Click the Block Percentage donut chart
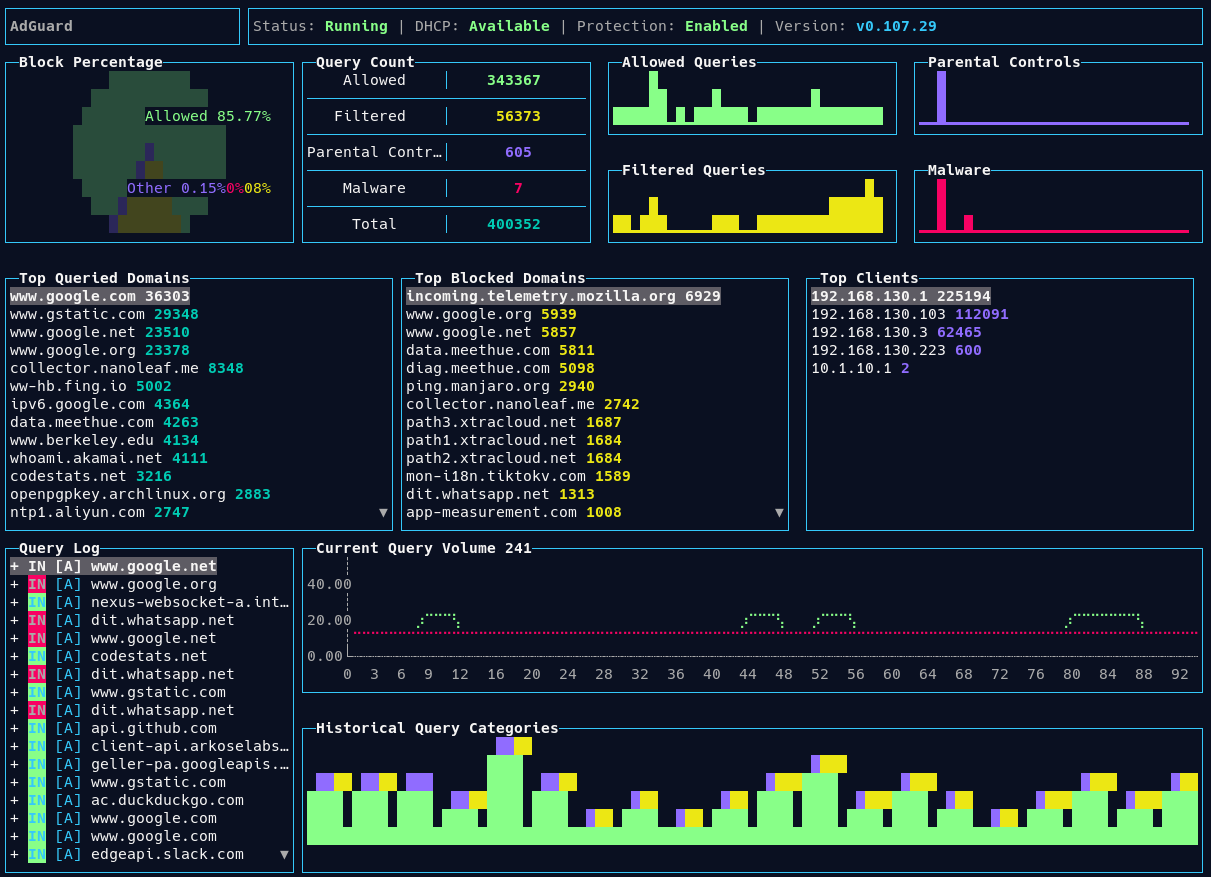 149,150
